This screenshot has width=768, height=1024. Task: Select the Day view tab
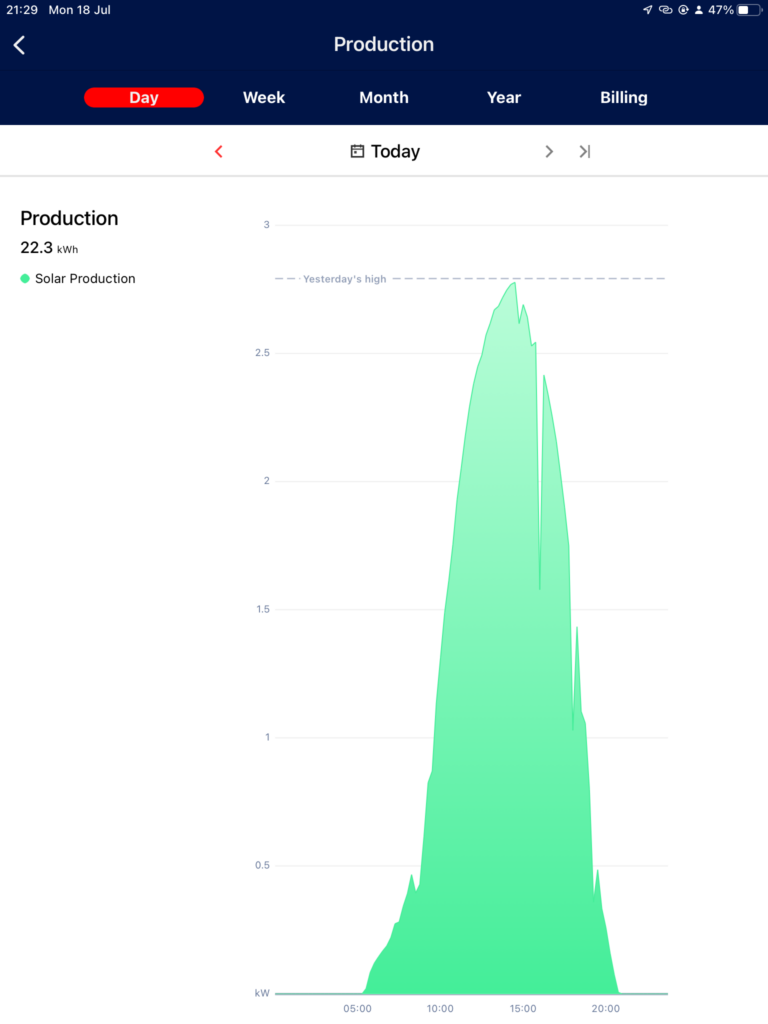144,98
